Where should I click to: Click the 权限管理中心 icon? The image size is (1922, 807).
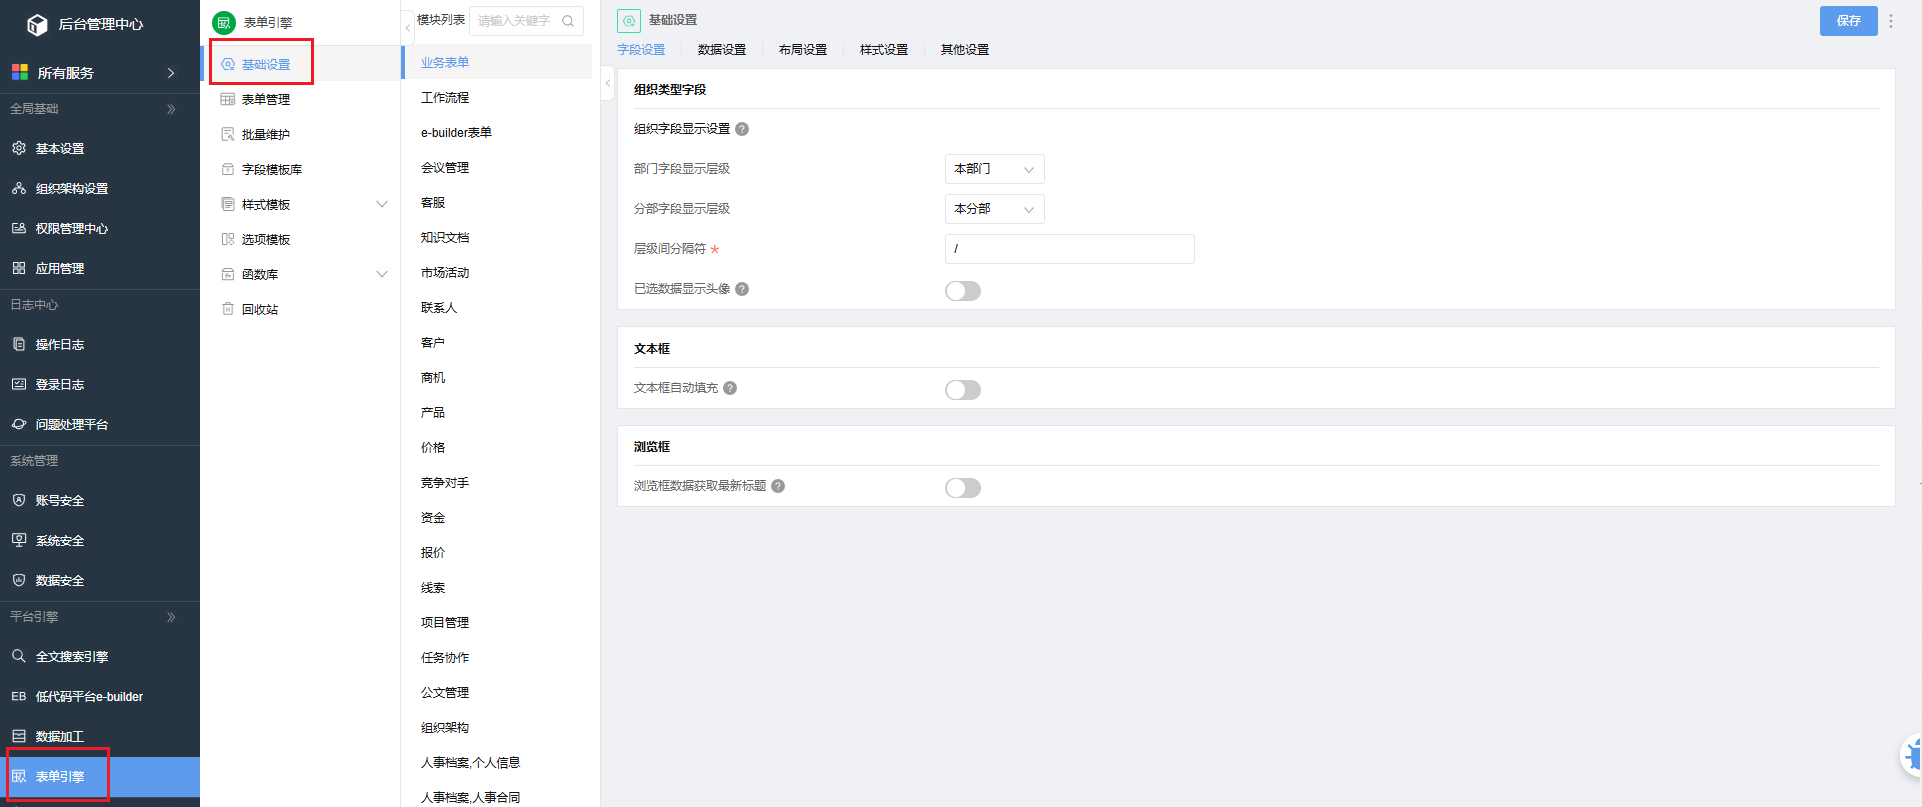coord(19,228)
